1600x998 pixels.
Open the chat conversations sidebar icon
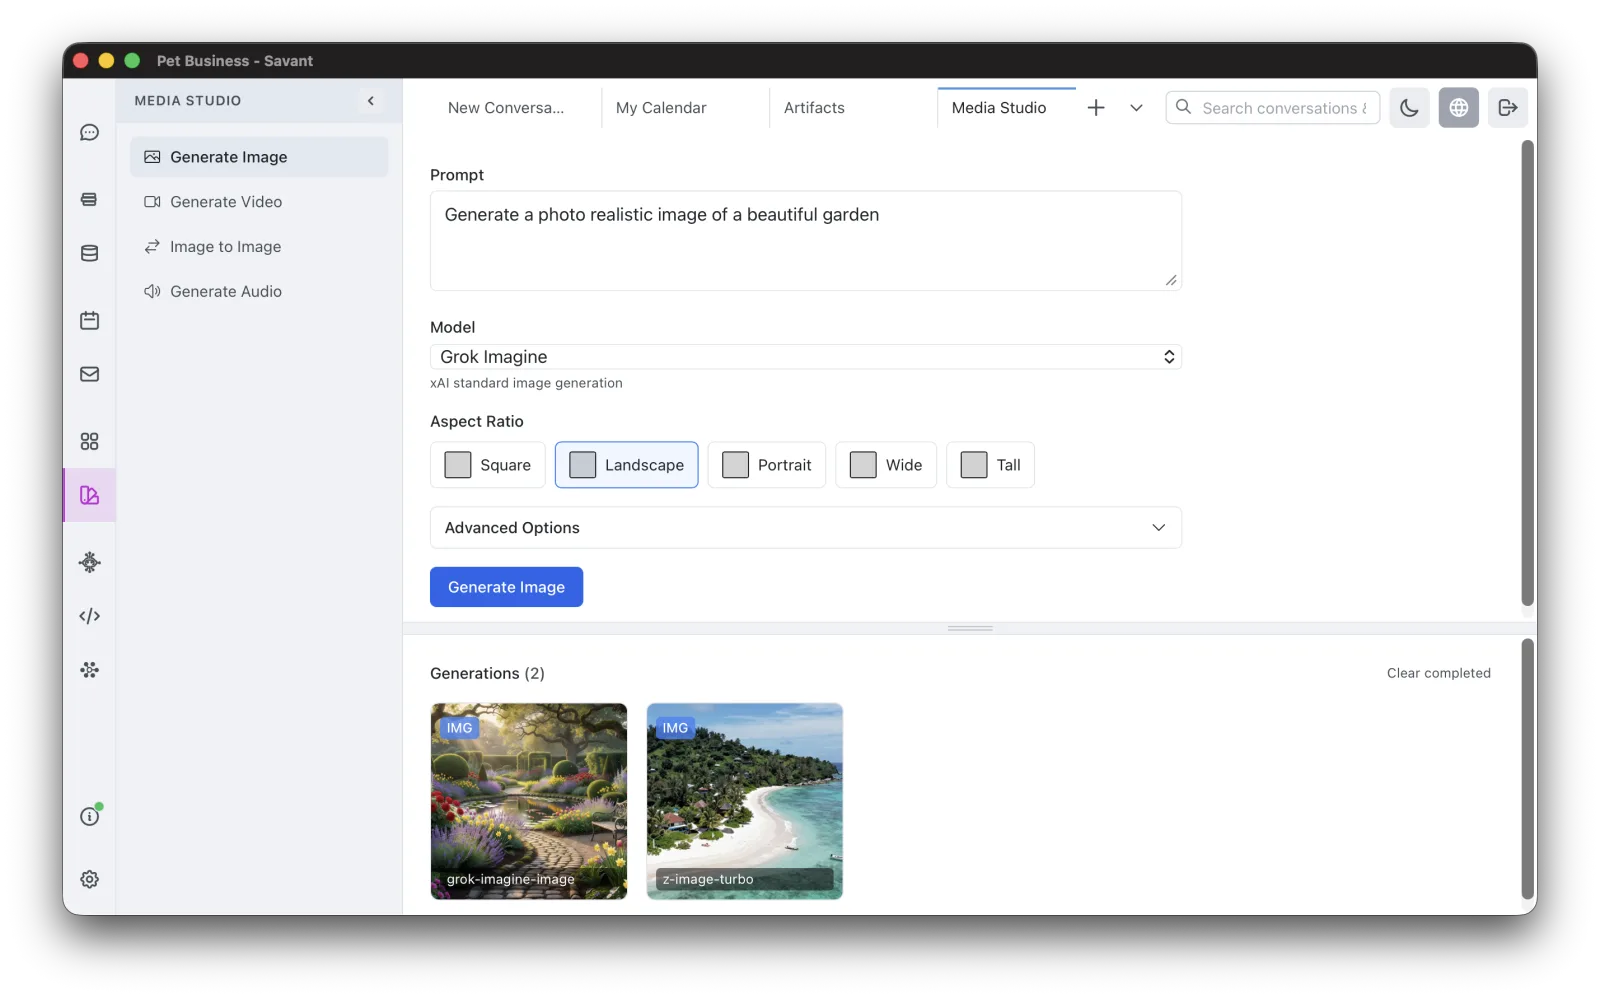click(x=89, y=133)
